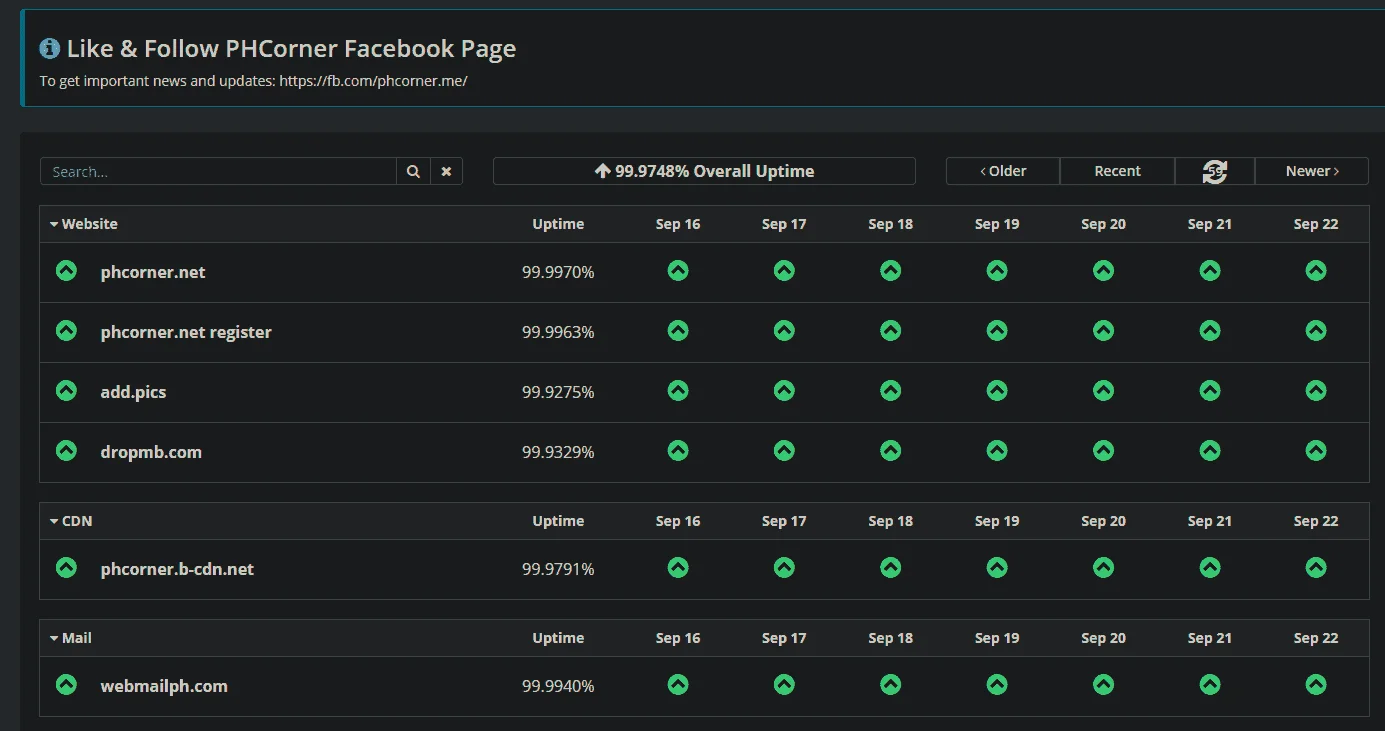This screenshot has width=1385, height=731.
Task: Collapse the Mail group
Action: 71,638
